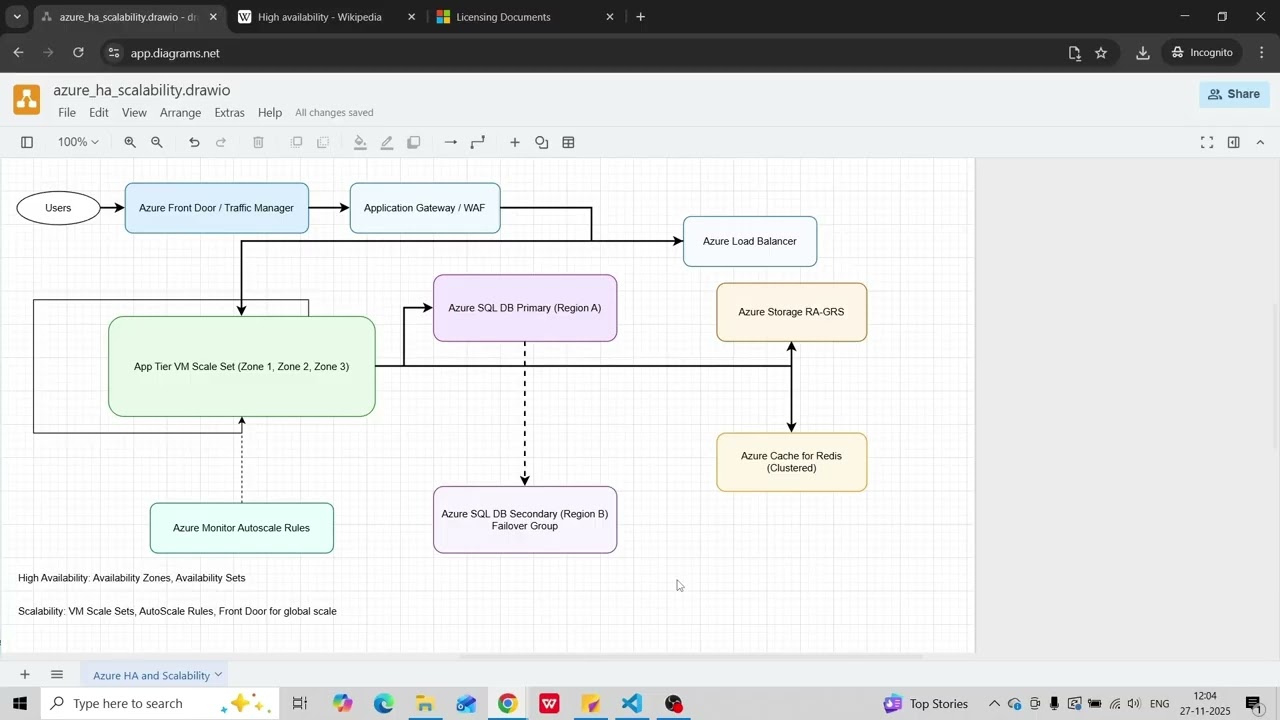This screenshot has width=1280, height=720.
Task: Click the zoom out magnifier icon
Action: click(157, 143)
